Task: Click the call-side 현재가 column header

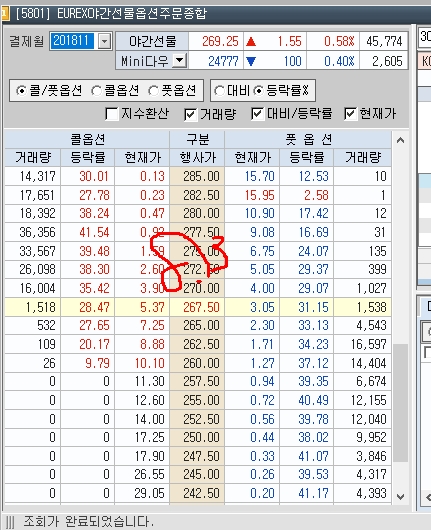Action: coord(142,157)
